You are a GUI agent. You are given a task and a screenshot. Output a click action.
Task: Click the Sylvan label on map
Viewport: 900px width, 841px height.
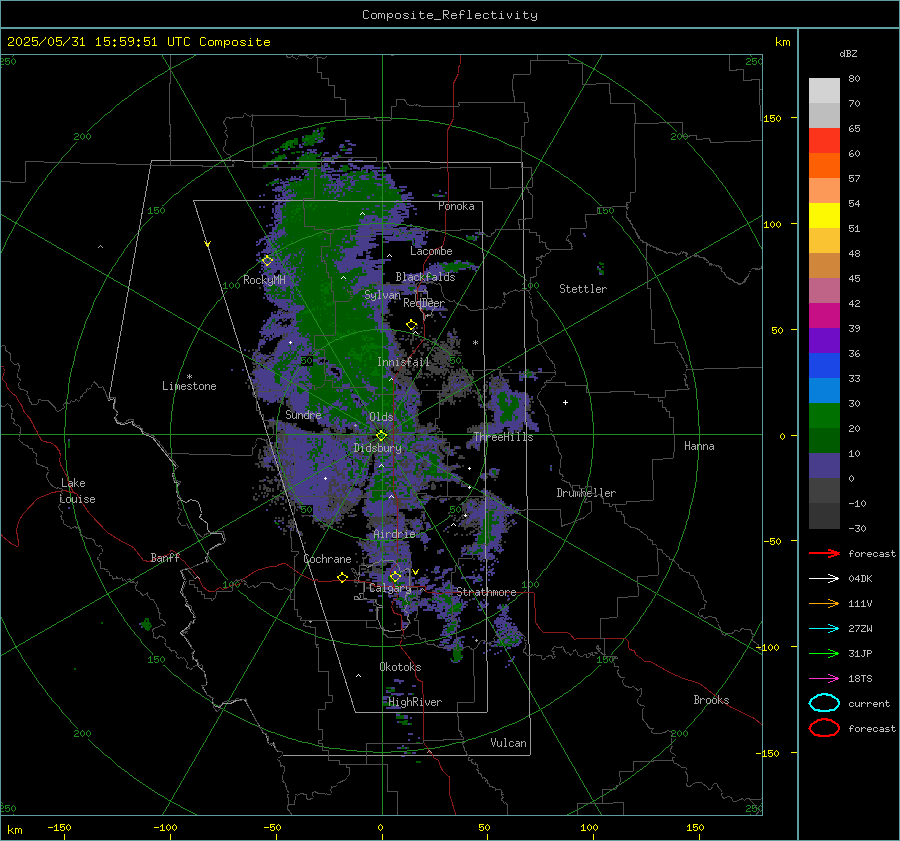[382, 295]
